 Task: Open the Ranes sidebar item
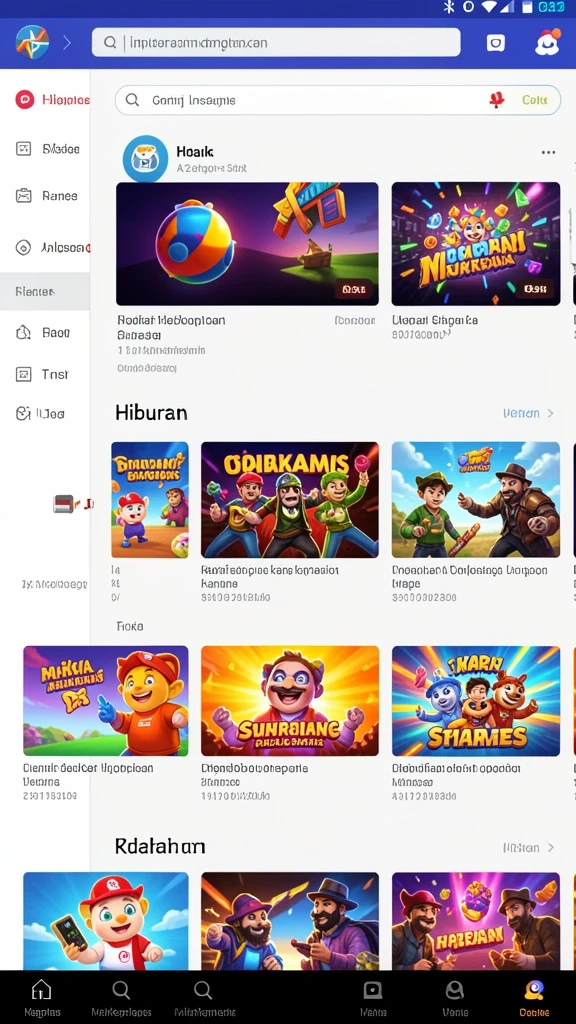(x=46, y=195)
